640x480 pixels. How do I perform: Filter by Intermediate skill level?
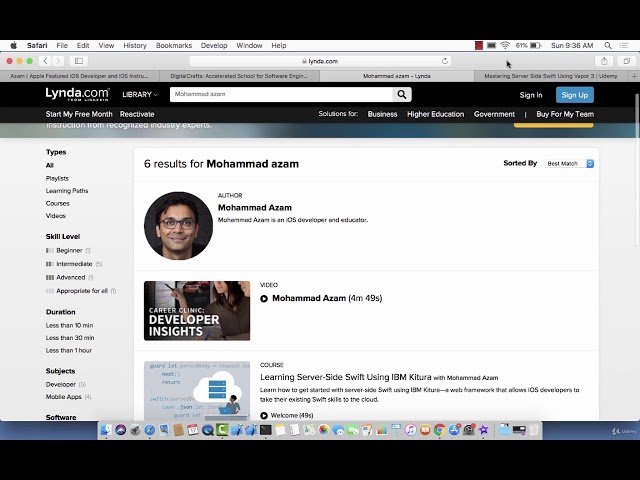coord(74,264)
